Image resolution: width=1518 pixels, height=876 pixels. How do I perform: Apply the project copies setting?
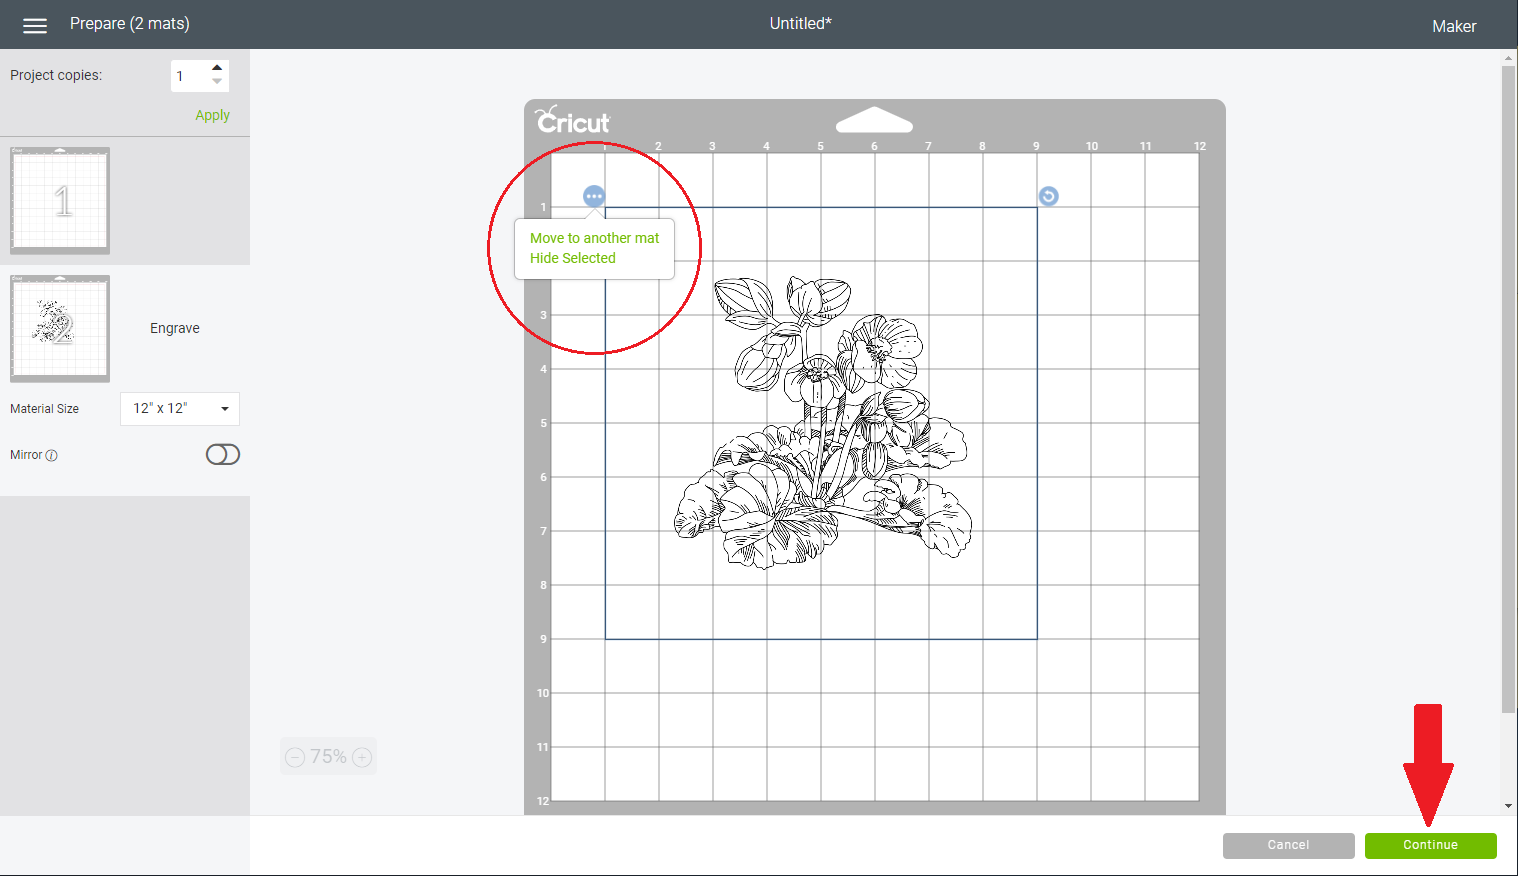(x=212, y=115)
